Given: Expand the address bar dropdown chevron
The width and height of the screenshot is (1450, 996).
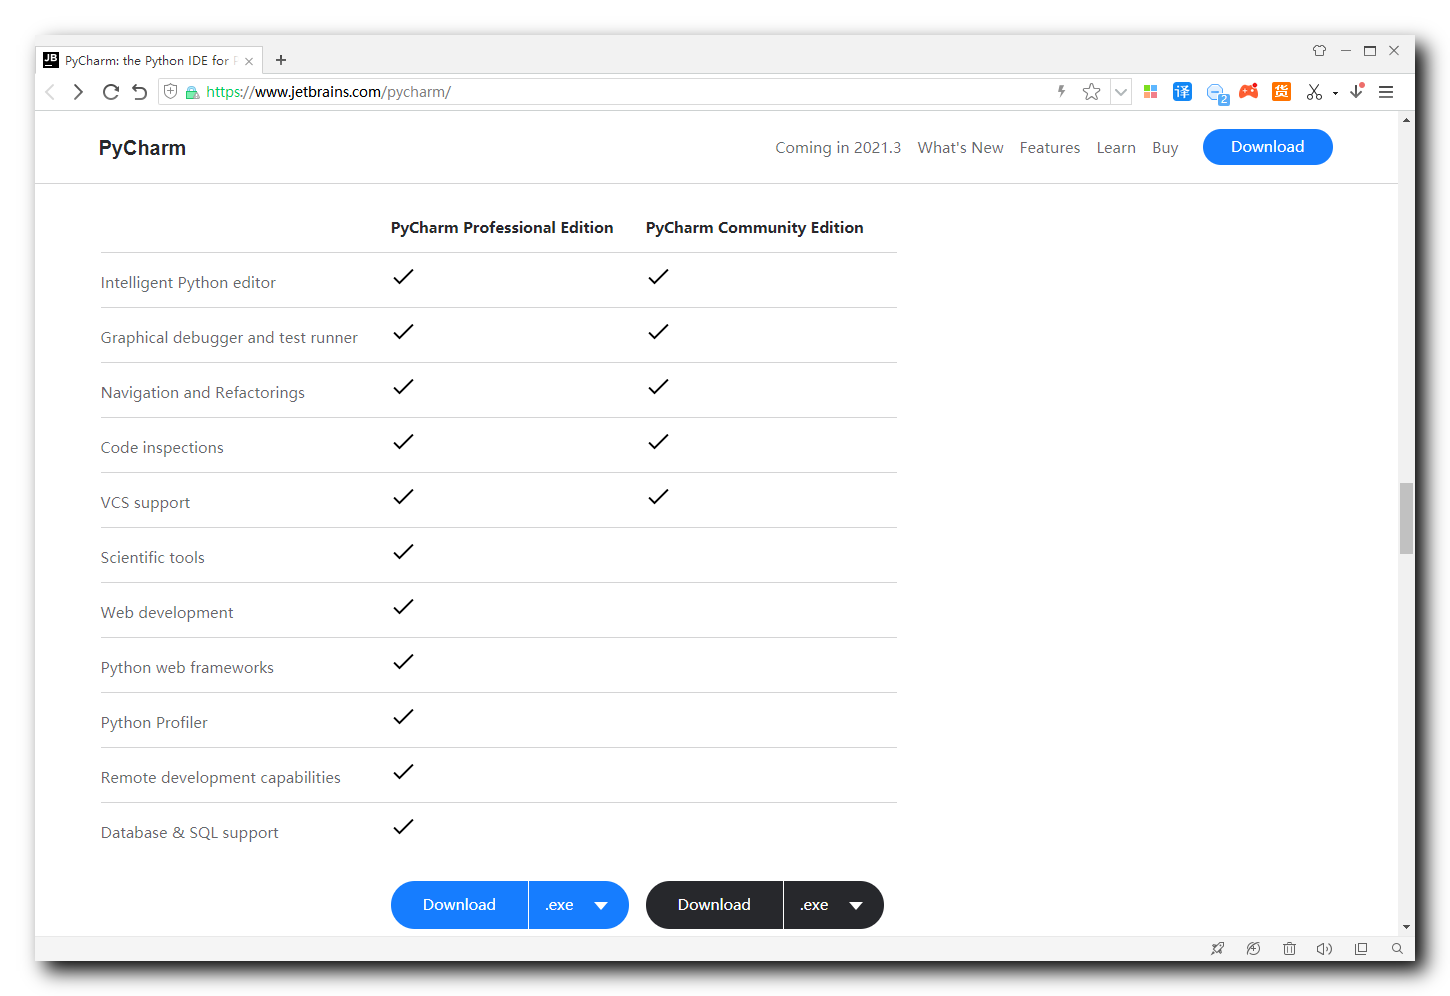Looking at the screenshot, I should pyautogui.click(x=1121, y=92).
